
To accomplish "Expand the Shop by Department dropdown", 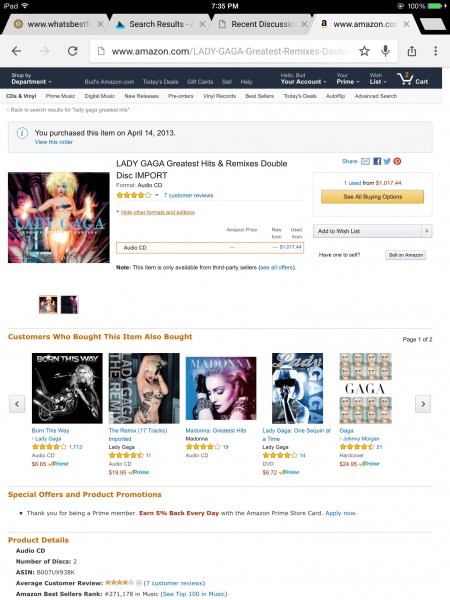I will (x=31, y=79).
